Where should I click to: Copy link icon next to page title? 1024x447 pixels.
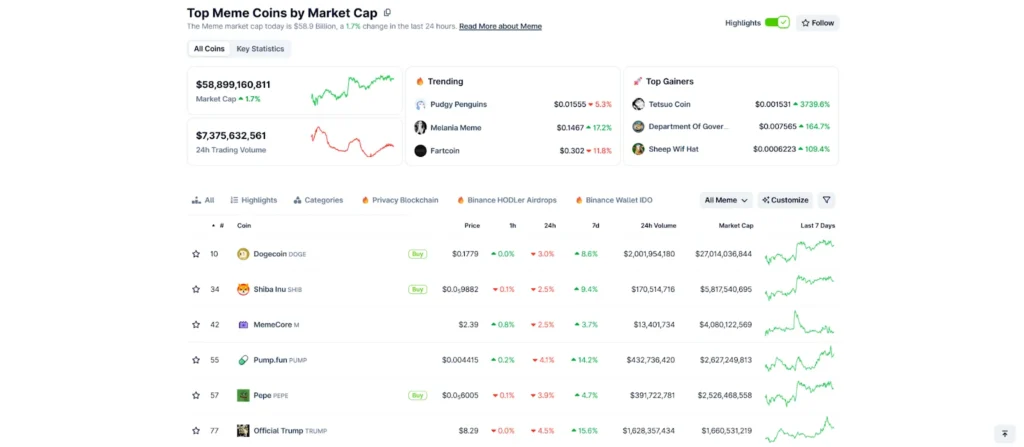(387, 12)
